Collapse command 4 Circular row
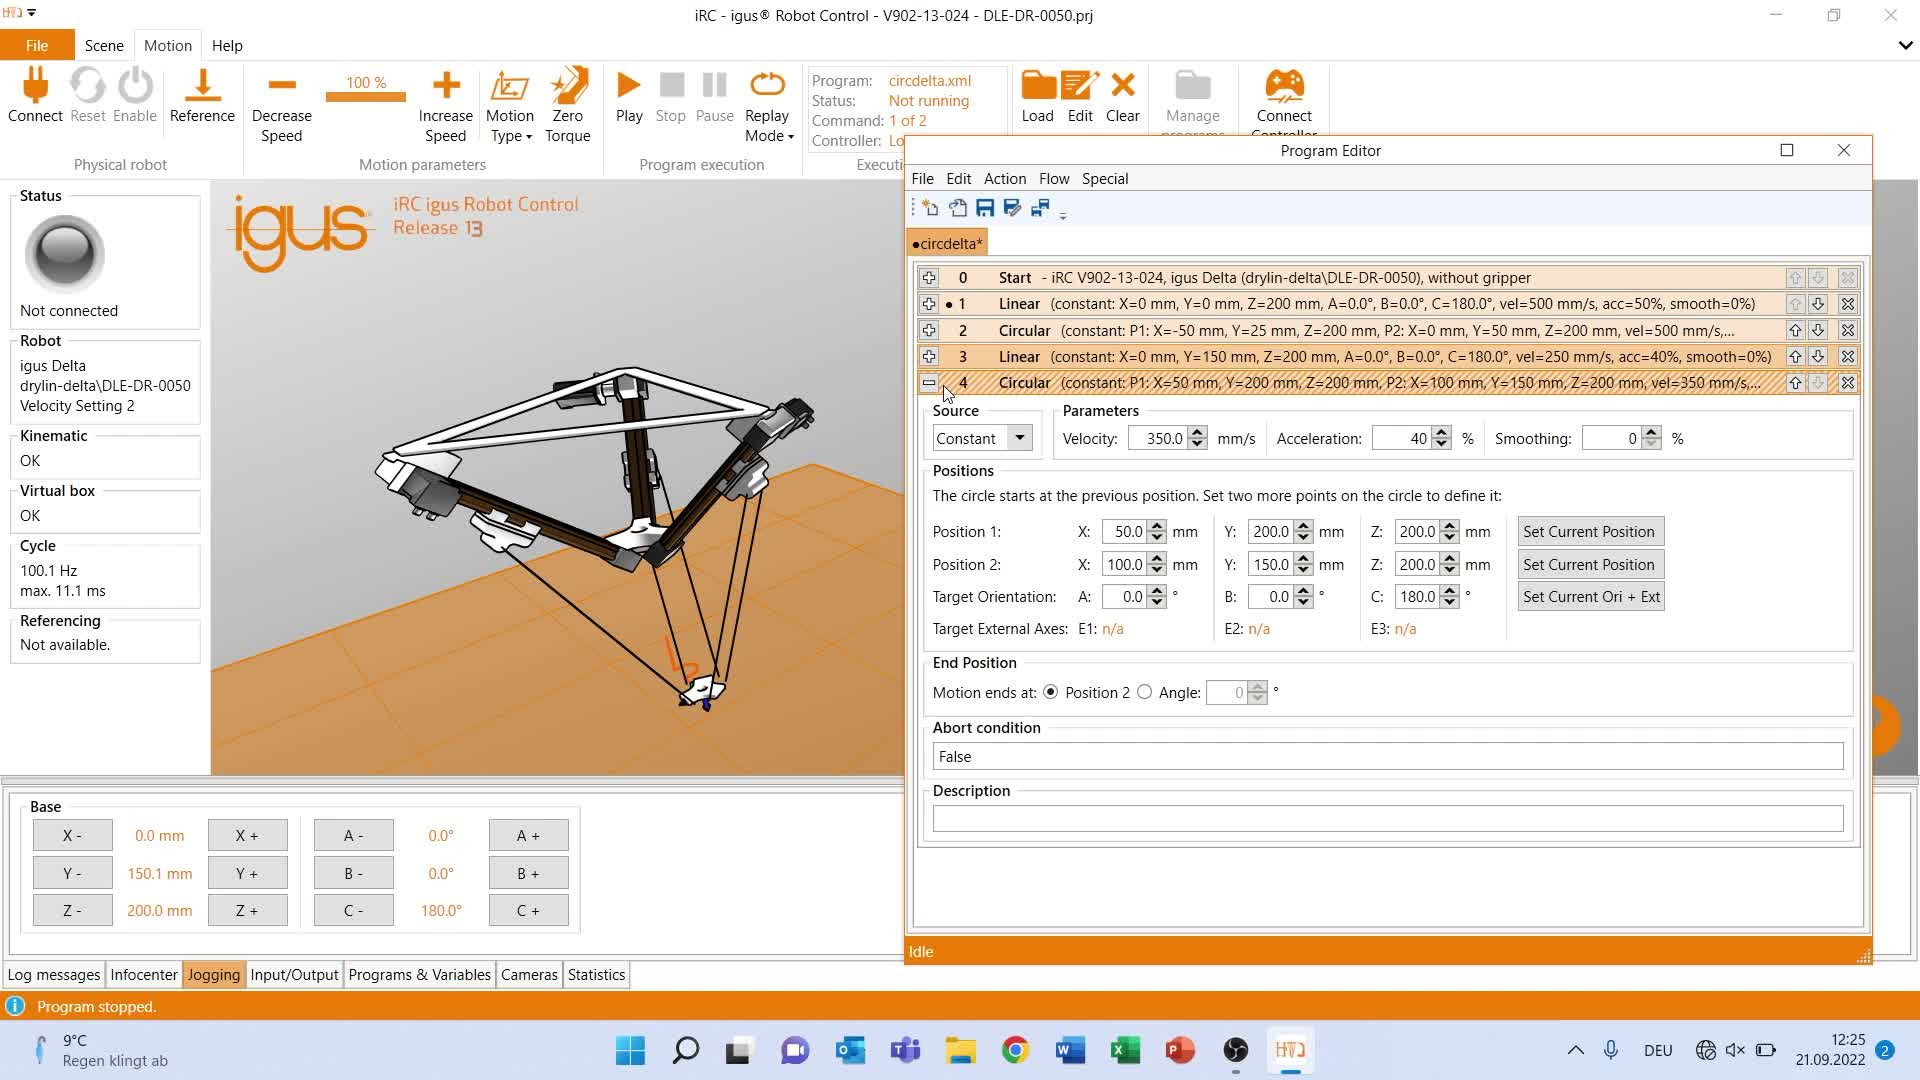The image size is (1920, 1080). pos(929,382)
